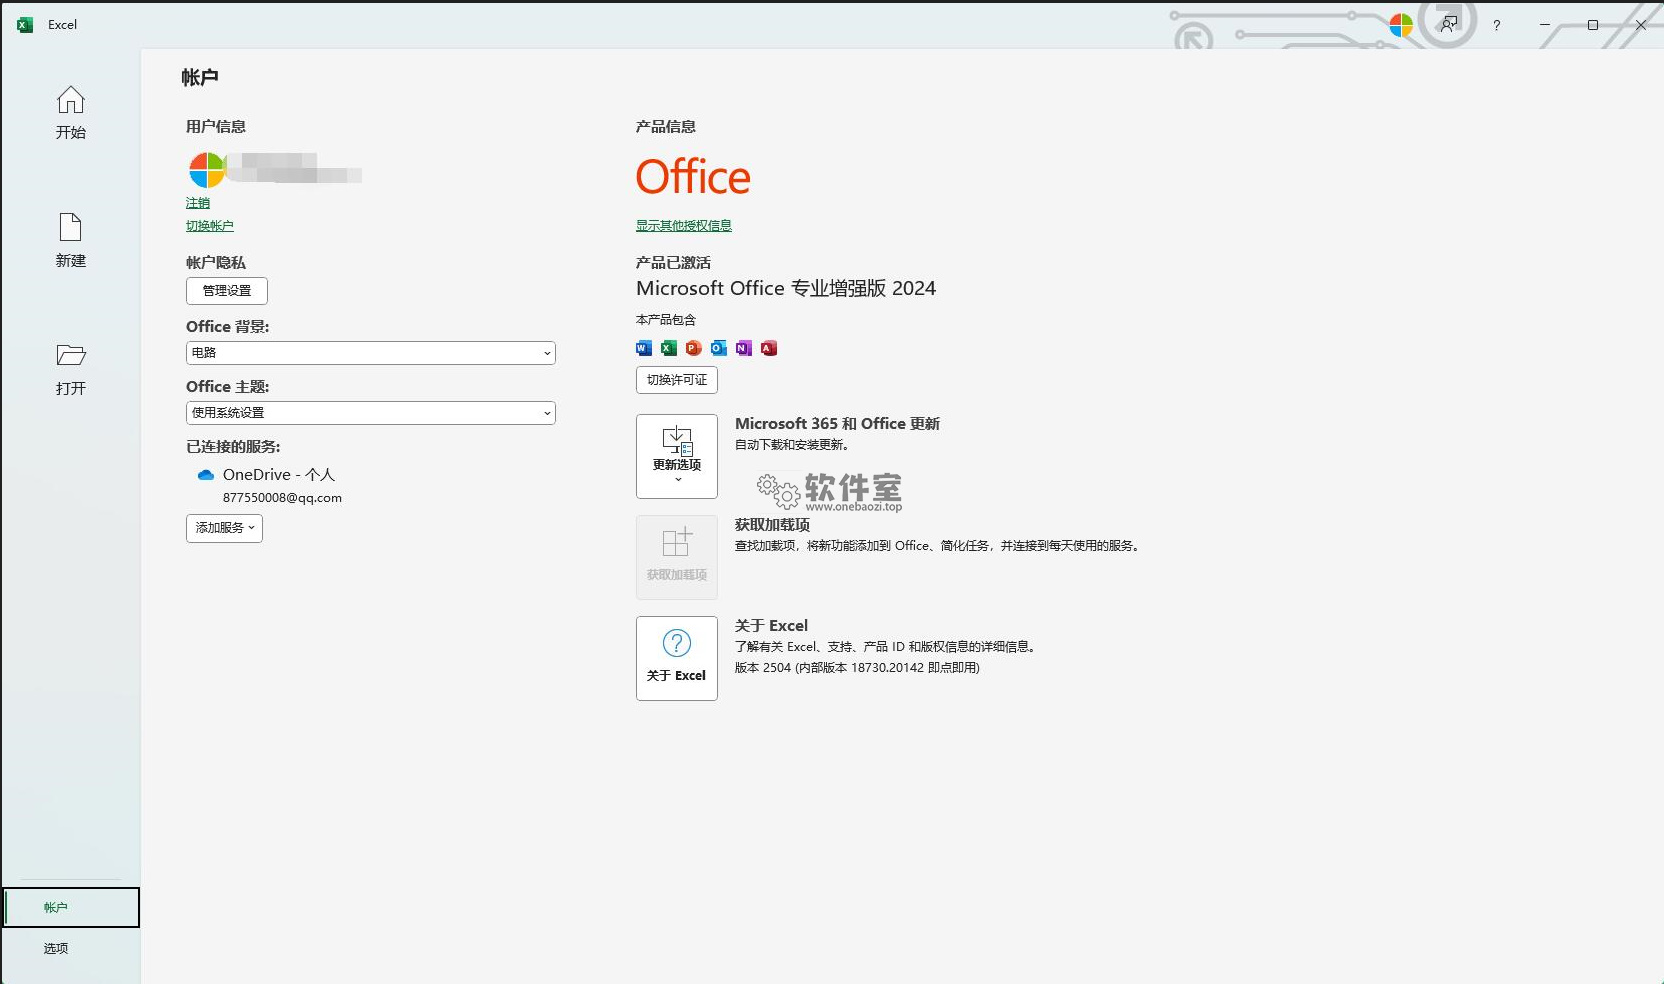Open the 添加服务 dropdown button
Image resolution: width=1664 pixels, height=984 pixels.
pos(224,528)
